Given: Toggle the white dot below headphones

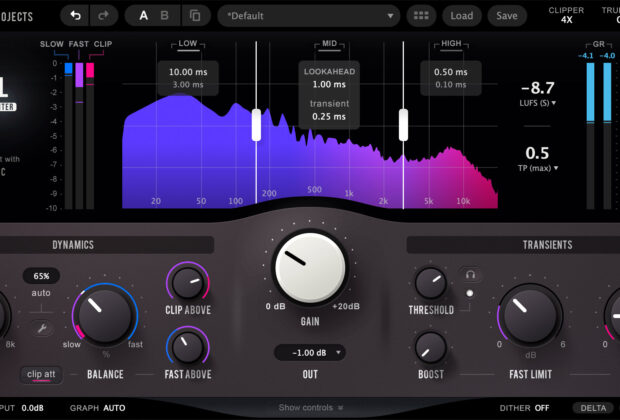Looking at the screenshot, I should pos(470,293).
